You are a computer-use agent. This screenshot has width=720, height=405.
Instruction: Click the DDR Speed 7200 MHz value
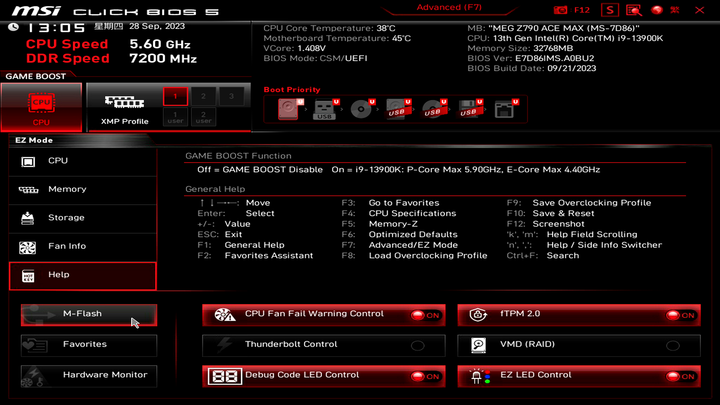point(163,58)
